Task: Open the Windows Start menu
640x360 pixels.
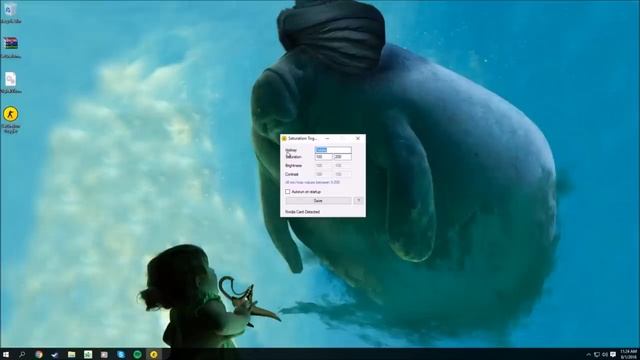Action: click(6, 354)
